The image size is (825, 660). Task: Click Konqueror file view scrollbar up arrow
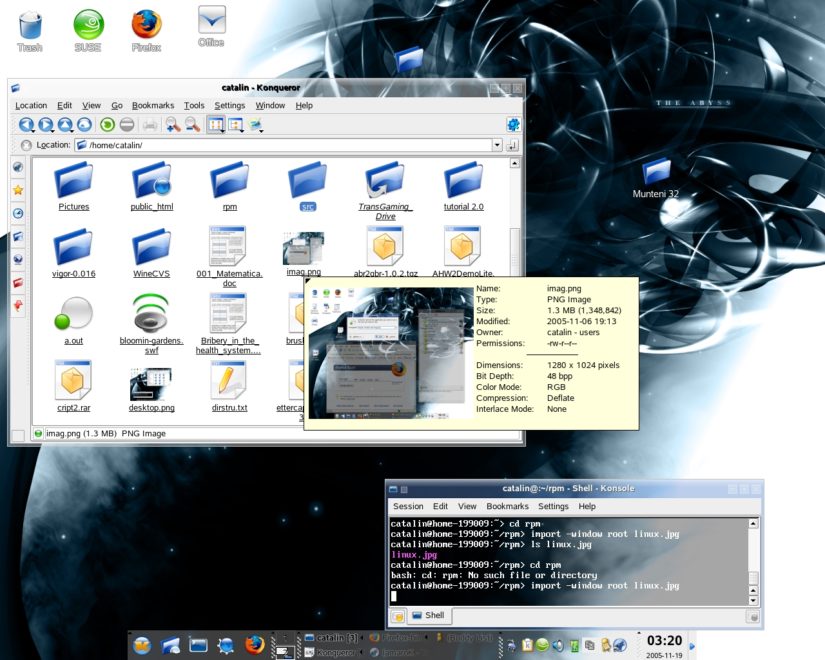pyautogui.click(x=514, y=163)
